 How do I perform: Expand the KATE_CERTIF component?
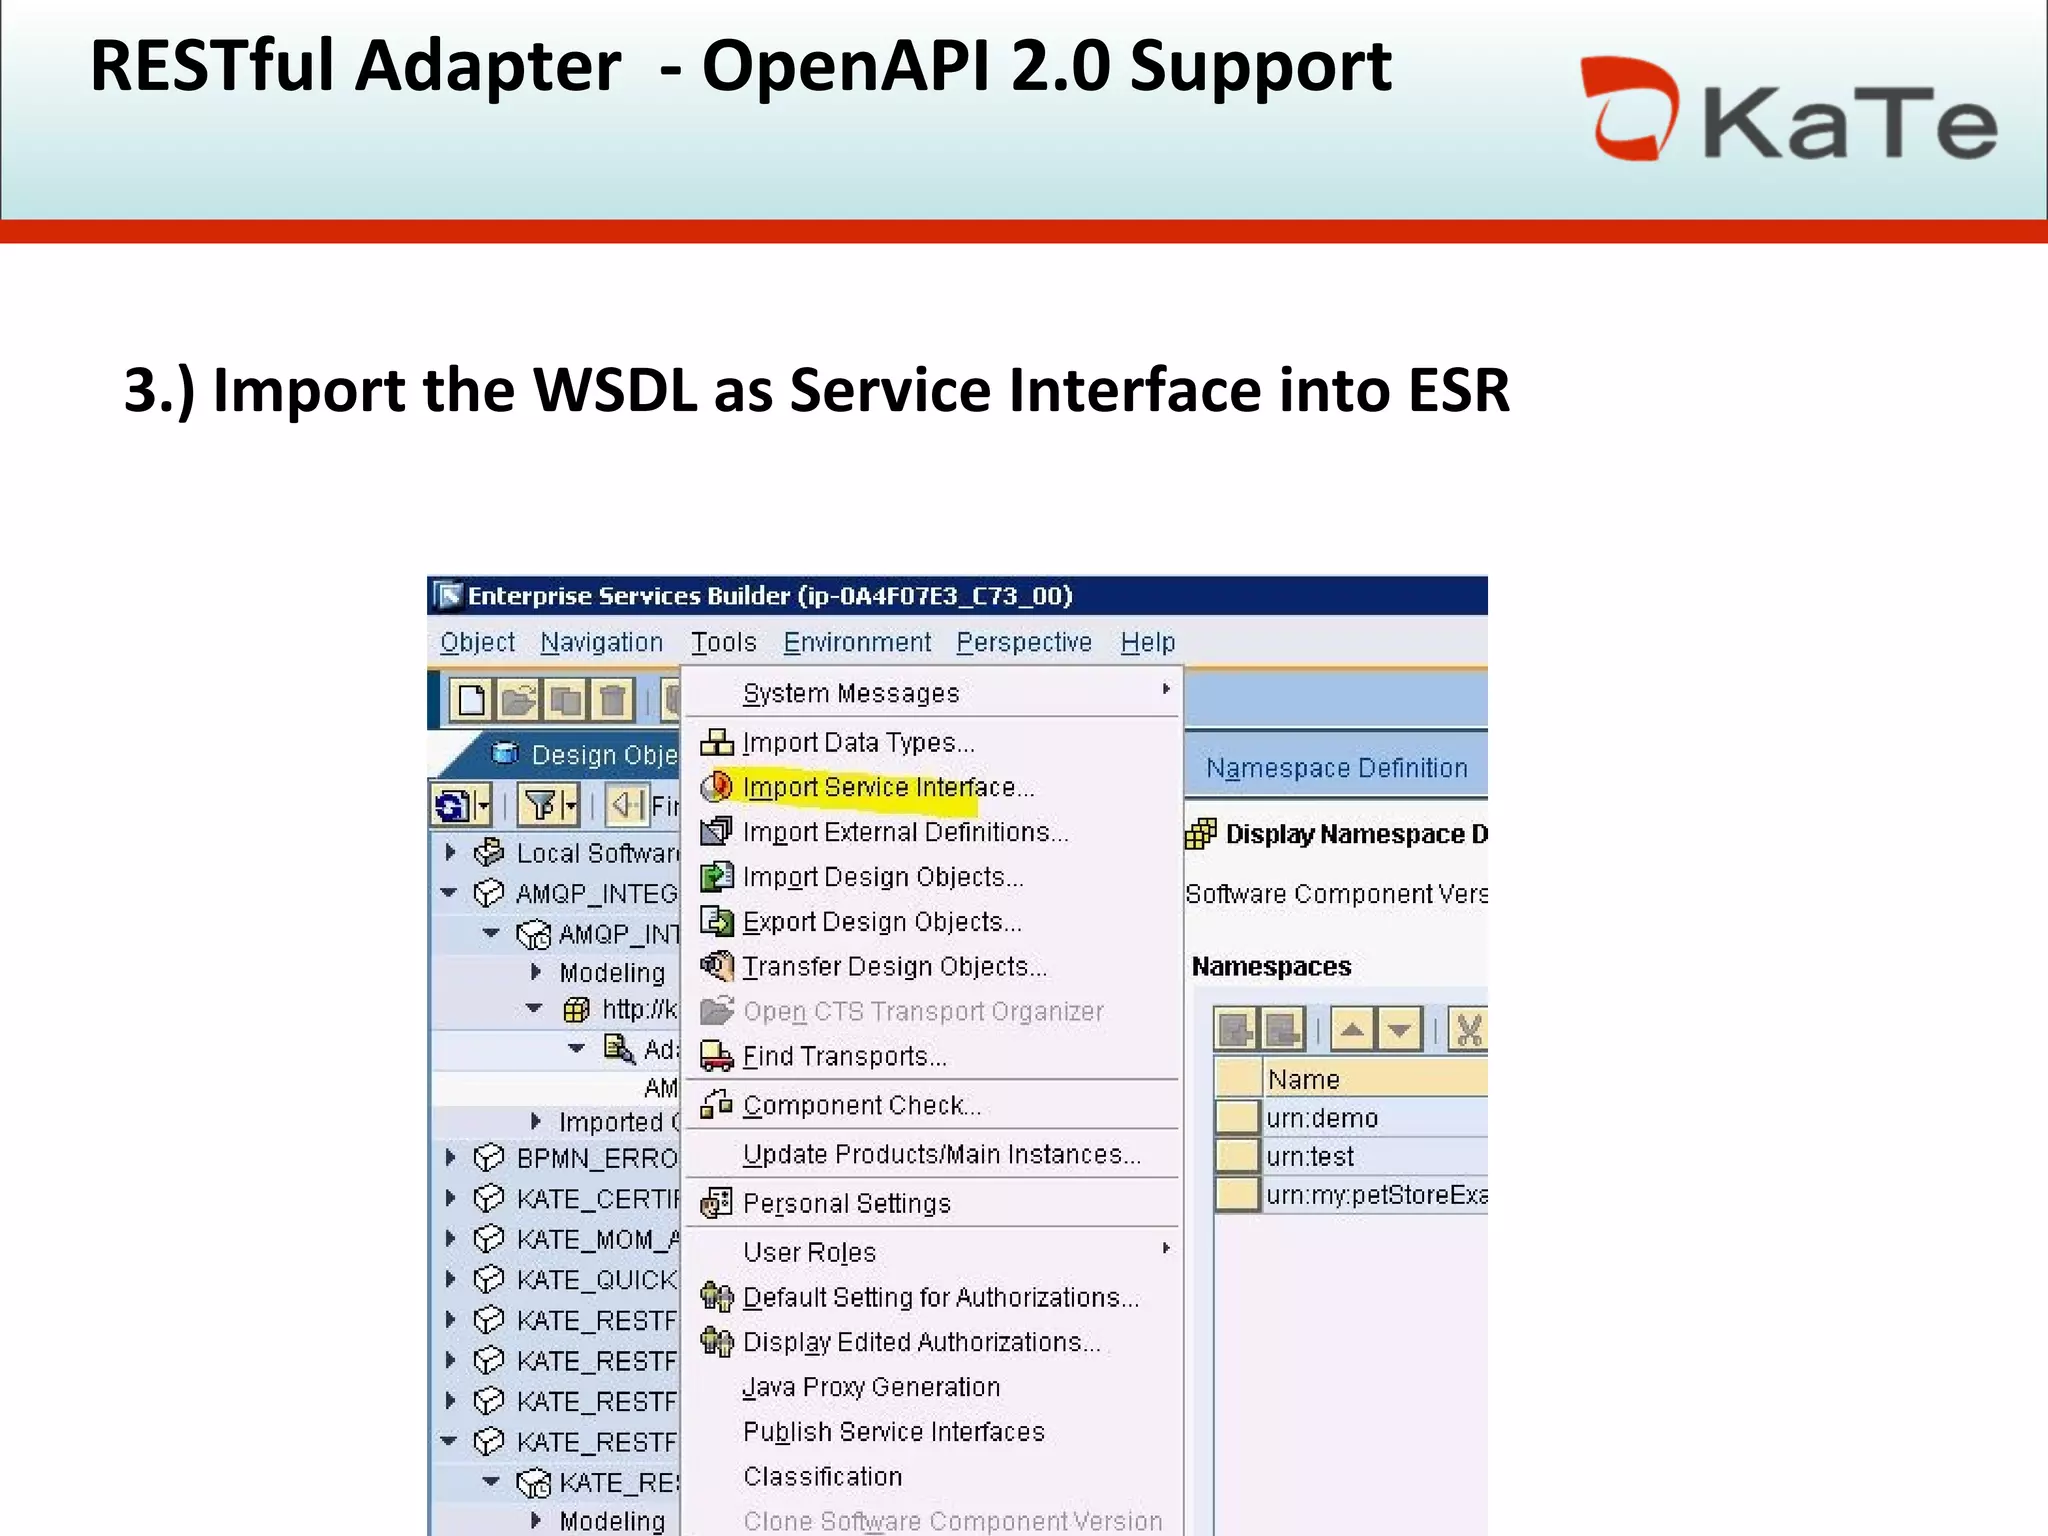450,1198
